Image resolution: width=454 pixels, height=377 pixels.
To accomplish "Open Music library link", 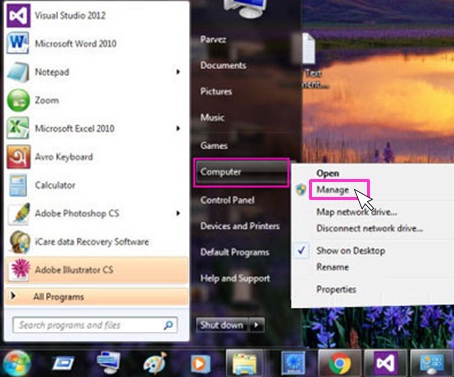I will 212,117.
